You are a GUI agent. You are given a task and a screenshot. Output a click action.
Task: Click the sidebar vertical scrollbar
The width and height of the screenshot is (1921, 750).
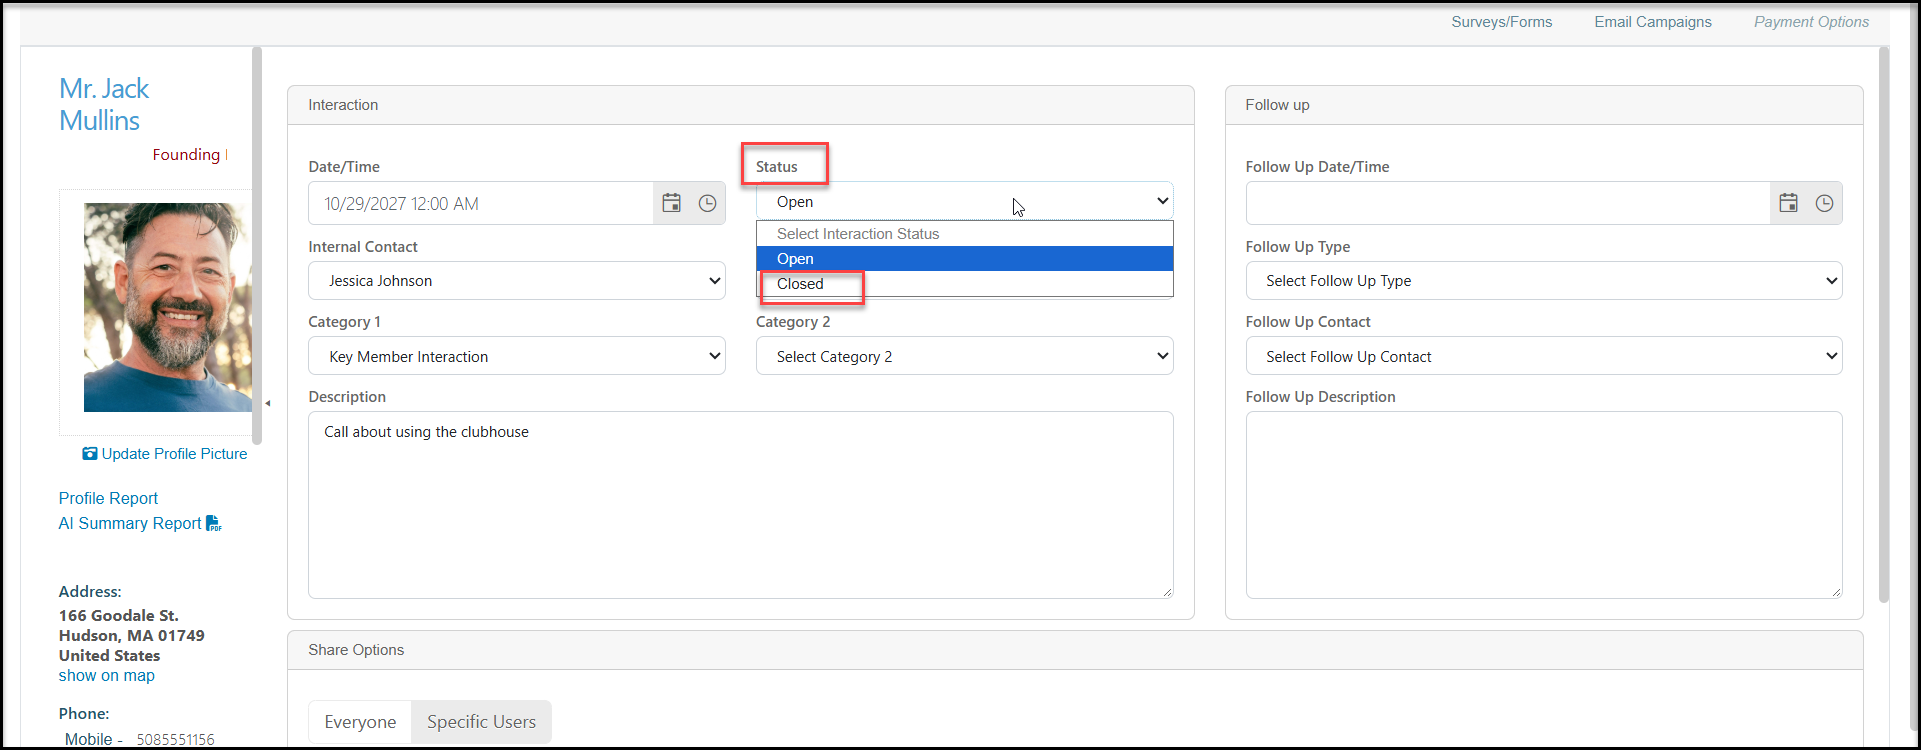(257, 245)
